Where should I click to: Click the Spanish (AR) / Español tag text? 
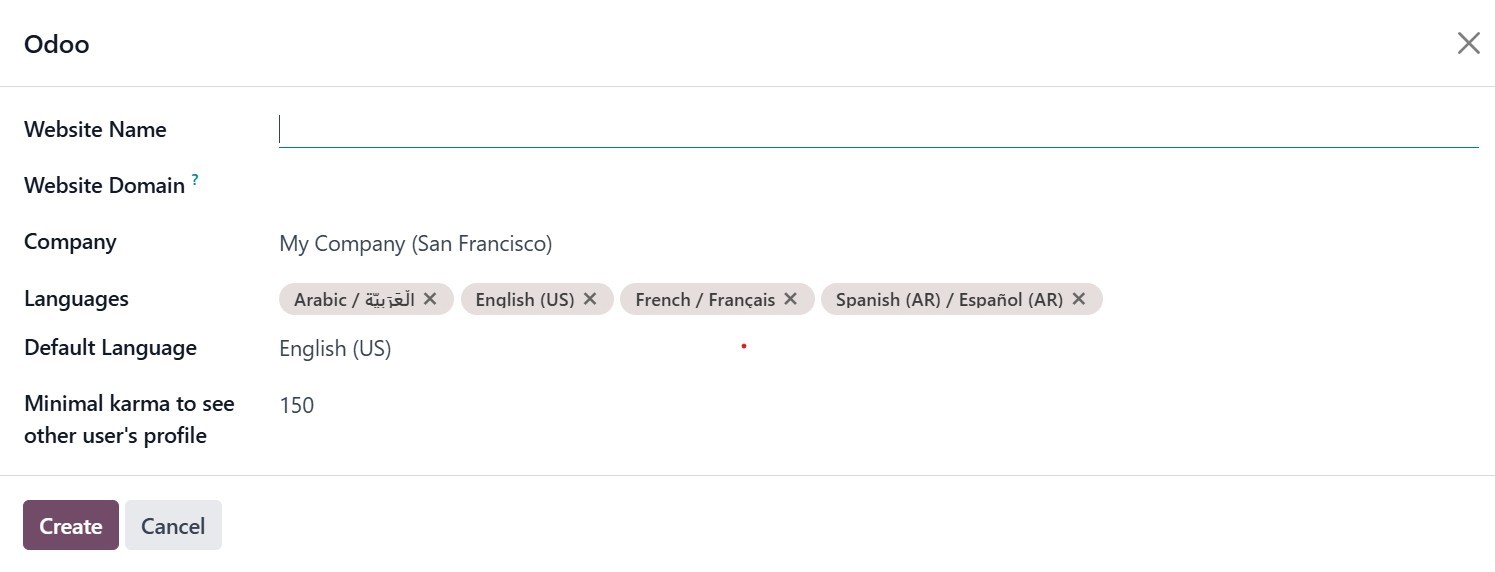point(949,299)
